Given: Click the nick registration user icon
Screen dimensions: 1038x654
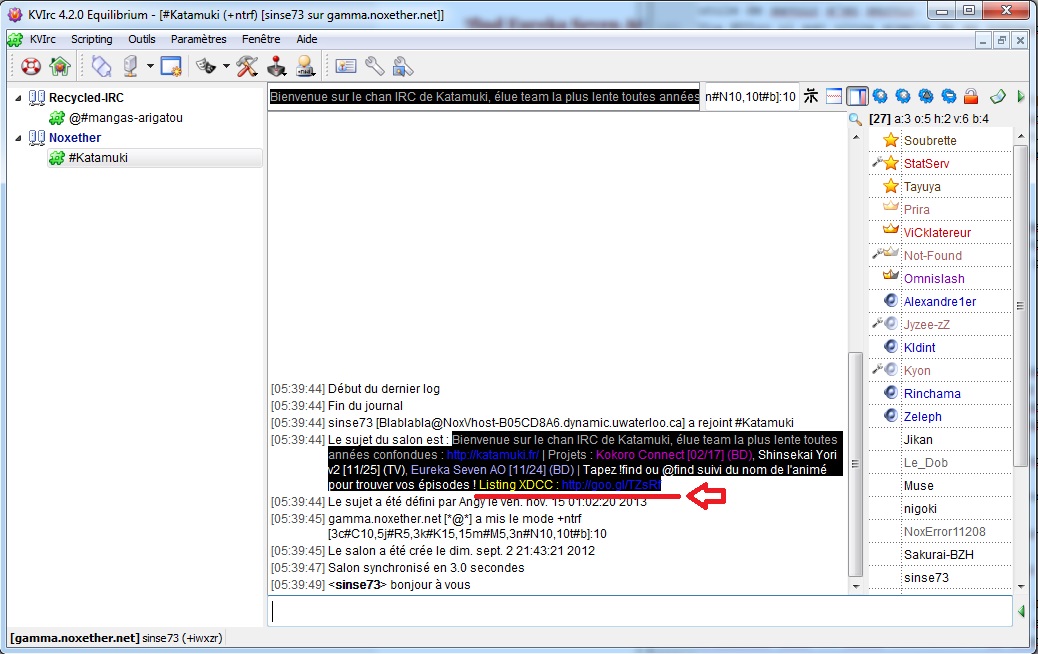Looking at the screenshot, I should tap(305, 67).
